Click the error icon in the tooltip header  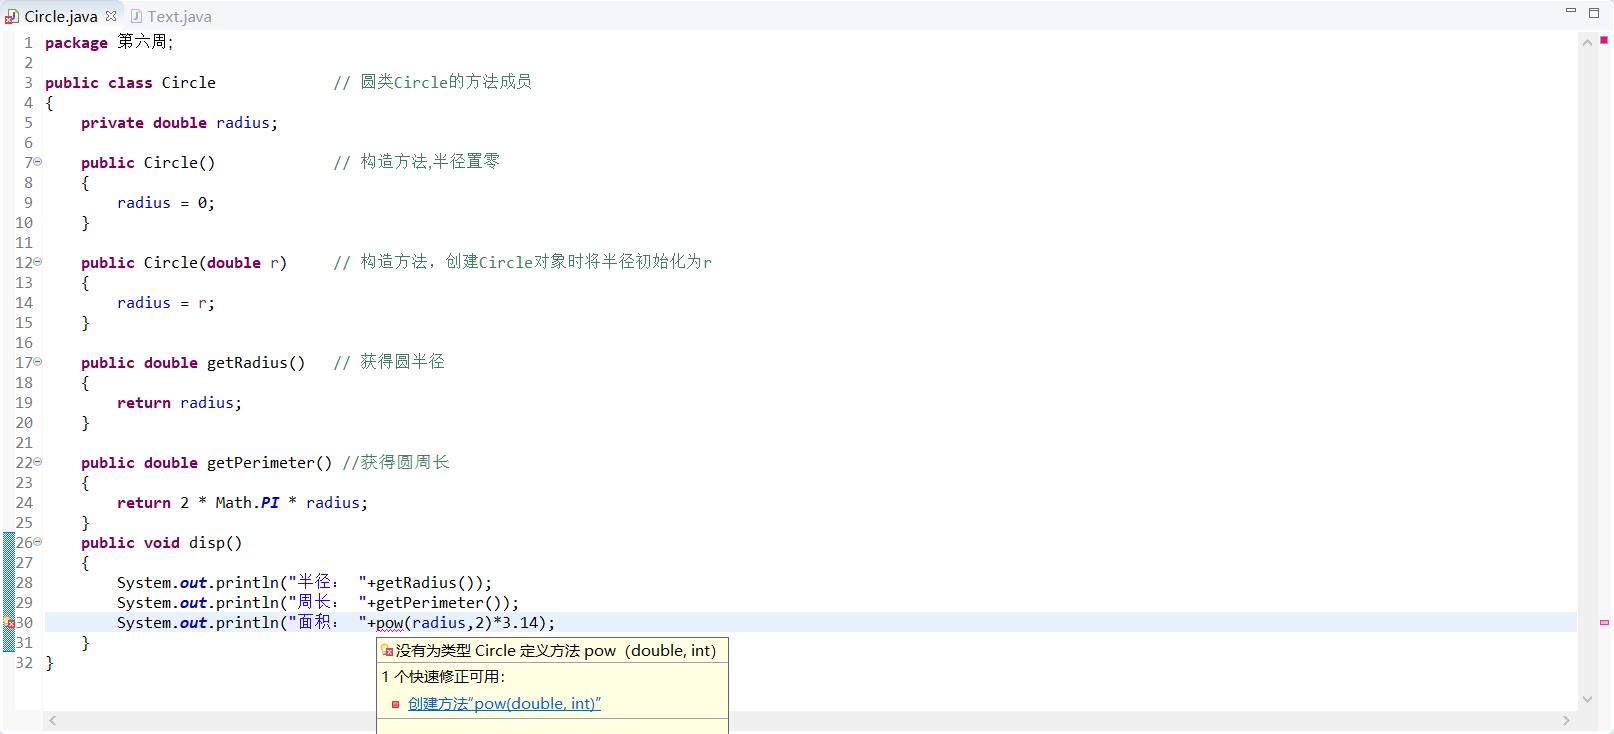coord(387,650)
